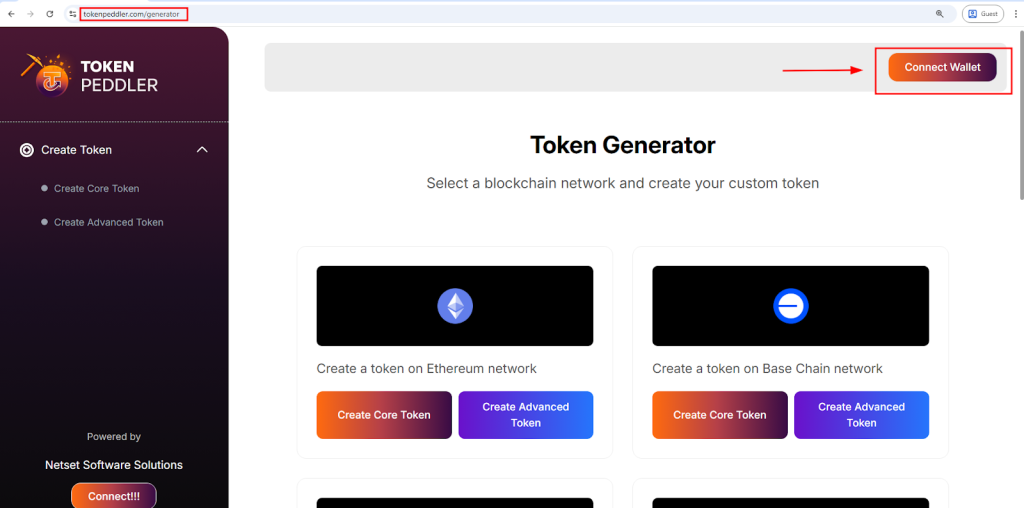Click the browser back arrow
This screenshot has width=1024, height=508.
coord(11,14)
